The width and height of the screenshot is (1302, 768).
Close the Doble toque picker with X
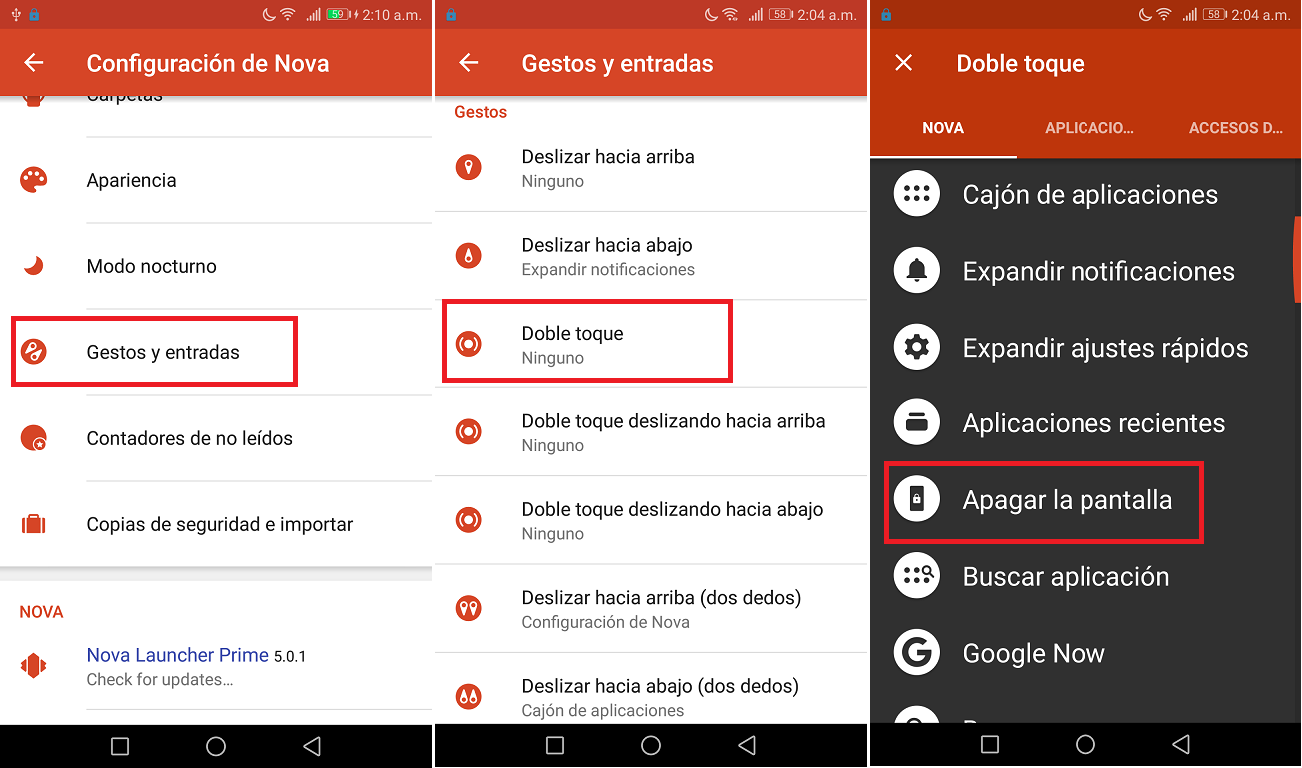903,63
